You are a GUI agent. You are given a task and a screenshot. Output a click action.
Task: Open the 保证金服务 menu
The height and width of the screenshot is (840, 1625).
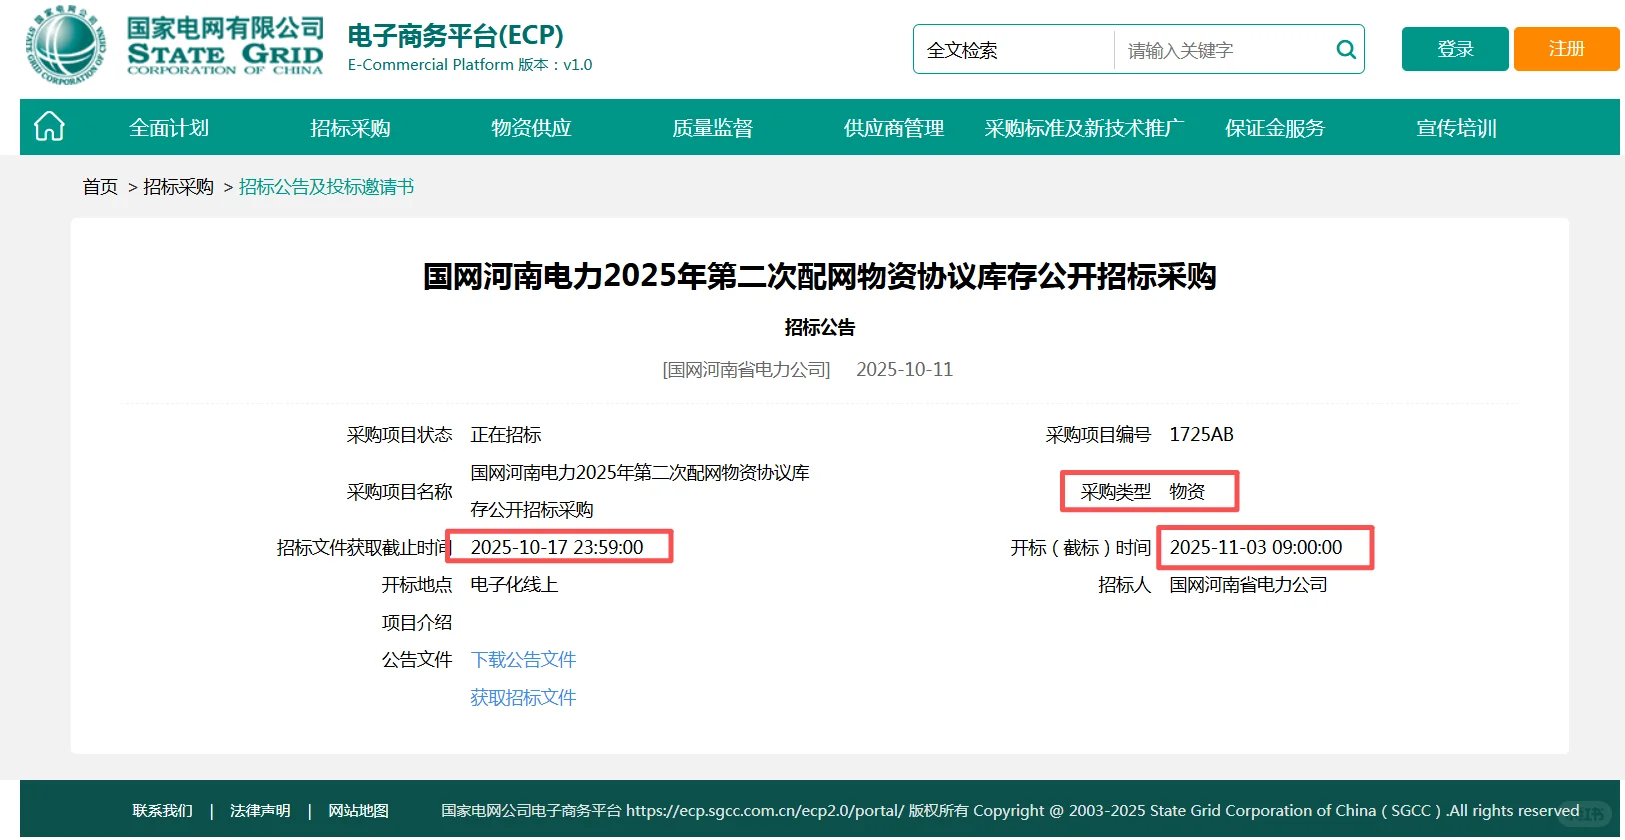point(1275,128)
